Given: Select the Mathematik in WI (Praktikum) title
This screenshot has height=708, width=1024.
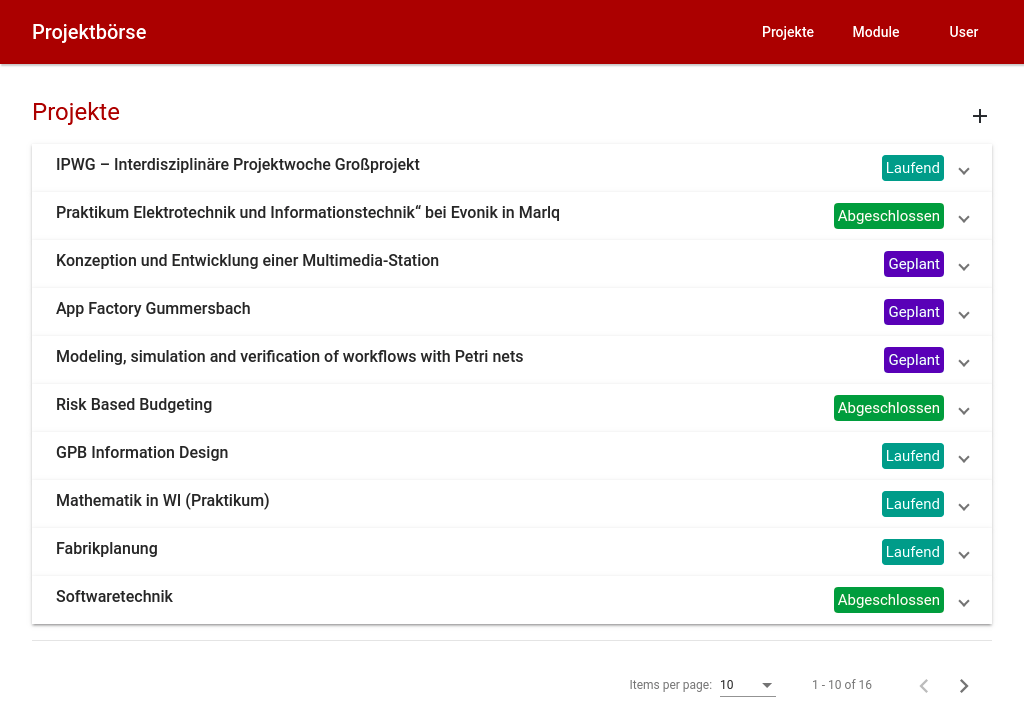Looking at the screenshot, I should (x=163, y=501).
